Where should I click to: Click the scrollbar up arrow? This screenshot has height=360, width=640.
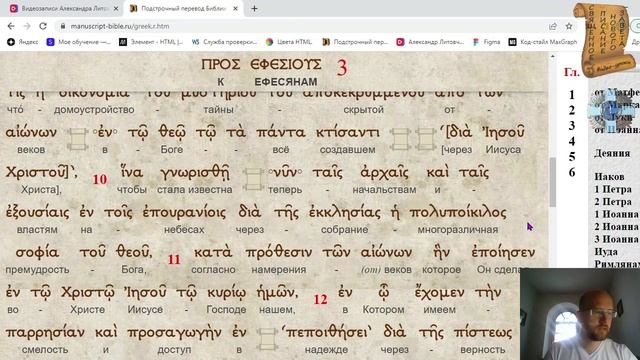click(553, 57)
